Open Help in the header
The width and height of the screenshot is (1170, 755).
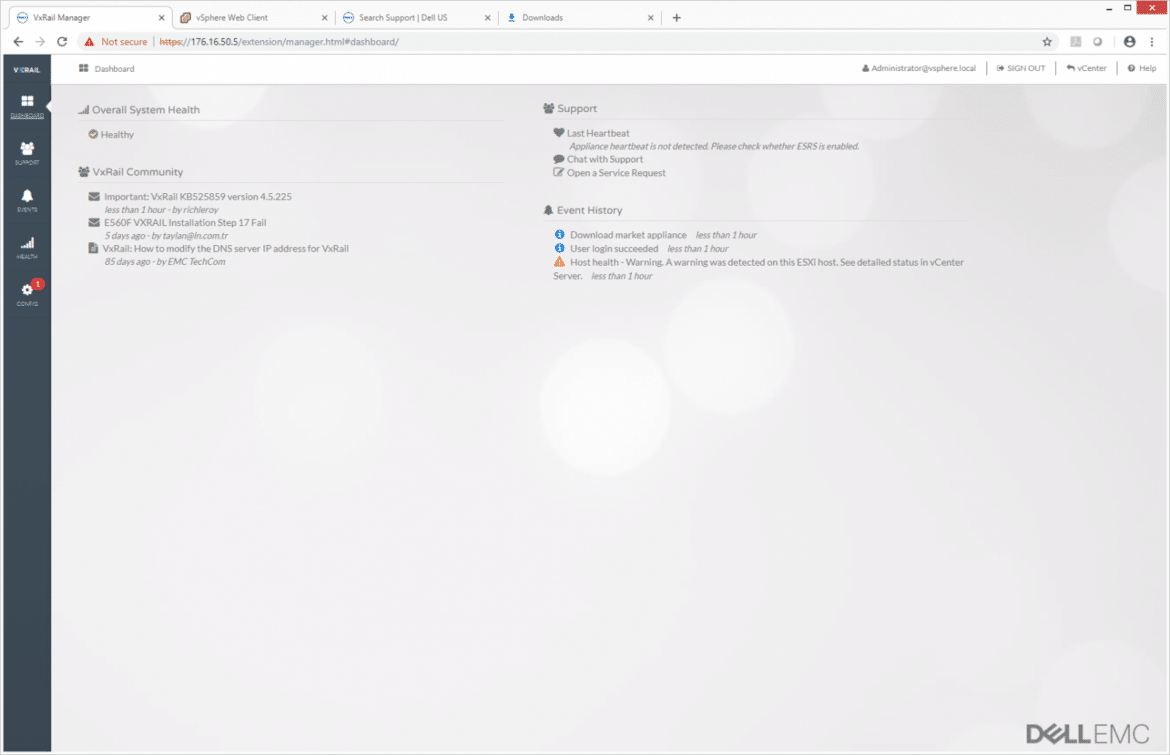pos(1142,68)
